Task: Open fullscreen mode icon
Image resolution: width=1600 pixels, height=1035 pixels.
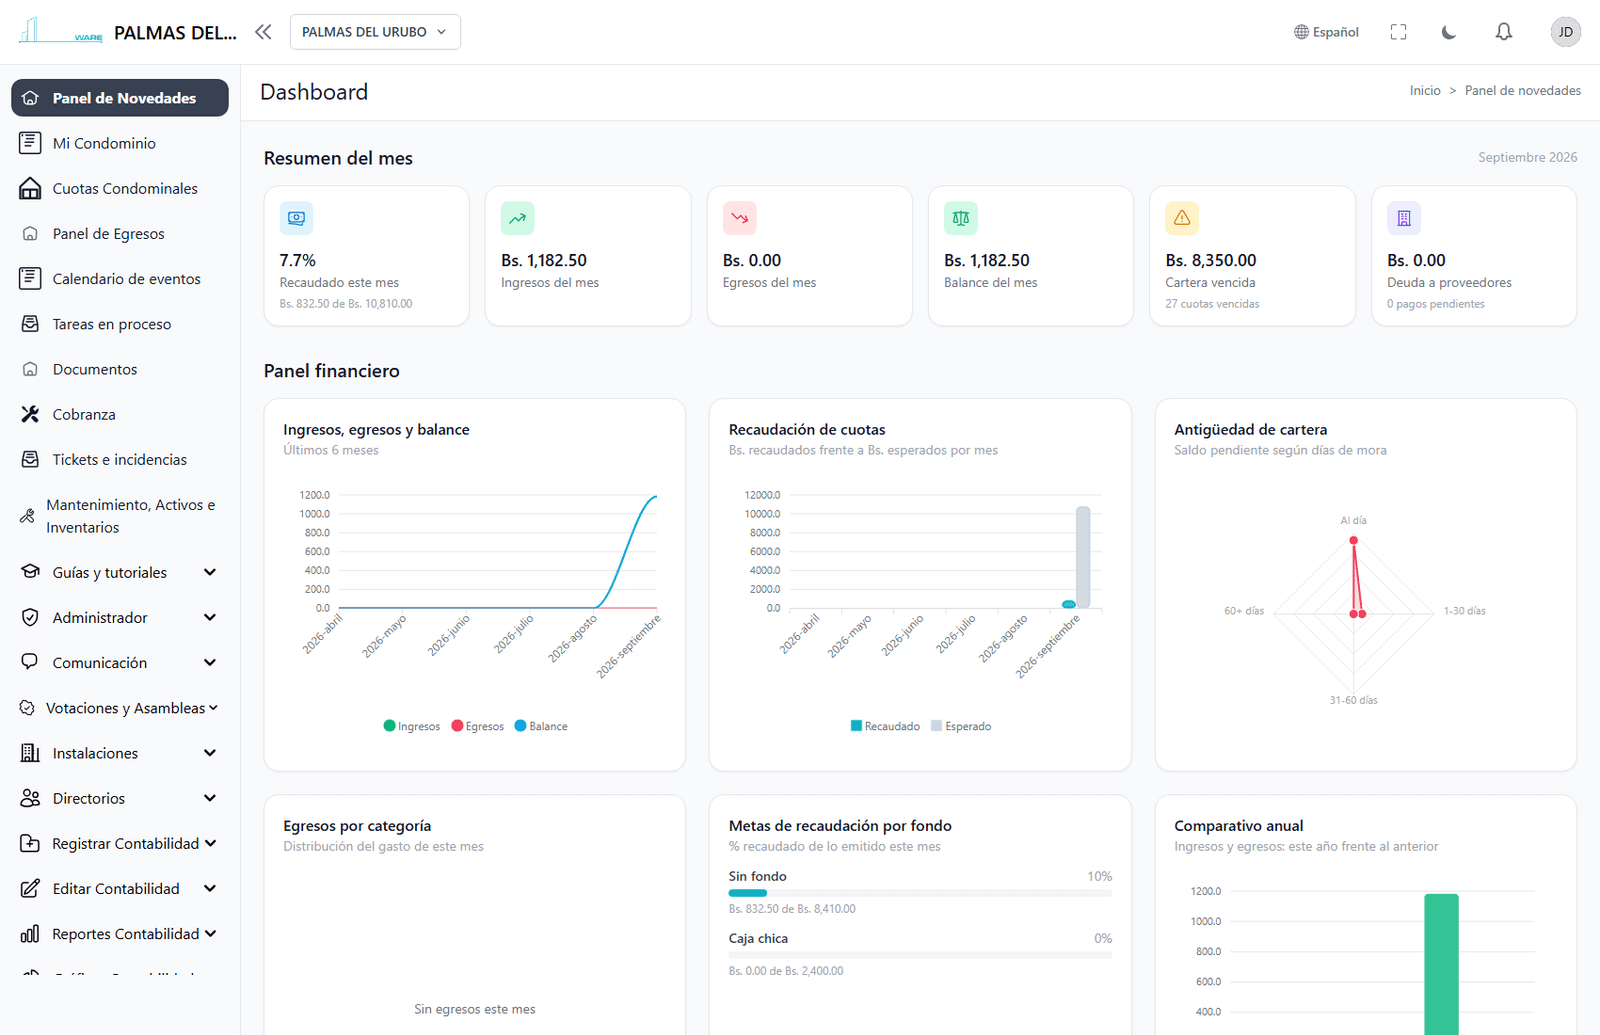Action: coord(1398,32)
